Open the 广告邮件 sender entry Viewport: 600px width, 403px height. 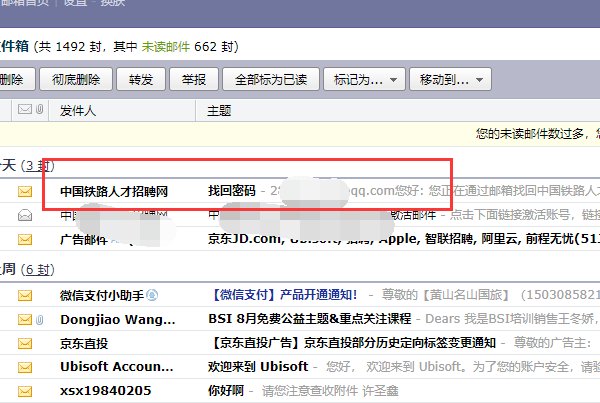tap(84, 240)
